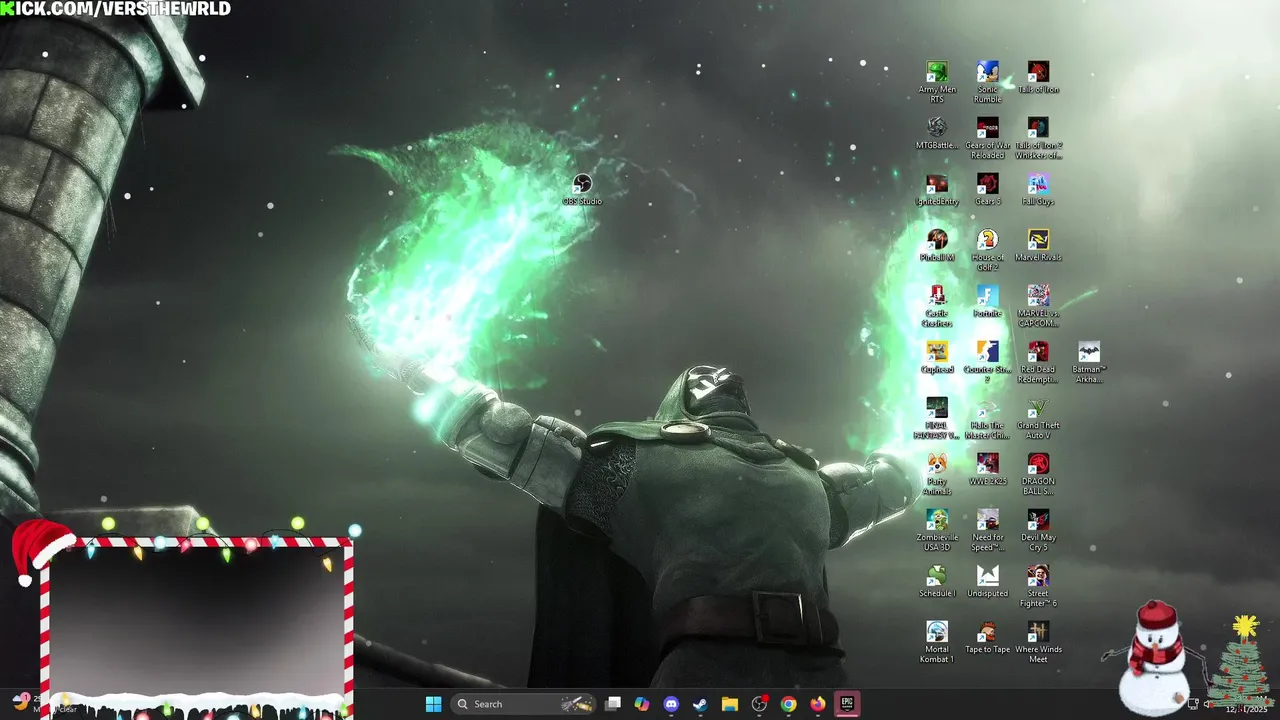Select the Where Winds Meet icon
Image resolution: width=1280 pixels, height=720 pixels.
coord(1038,642)
